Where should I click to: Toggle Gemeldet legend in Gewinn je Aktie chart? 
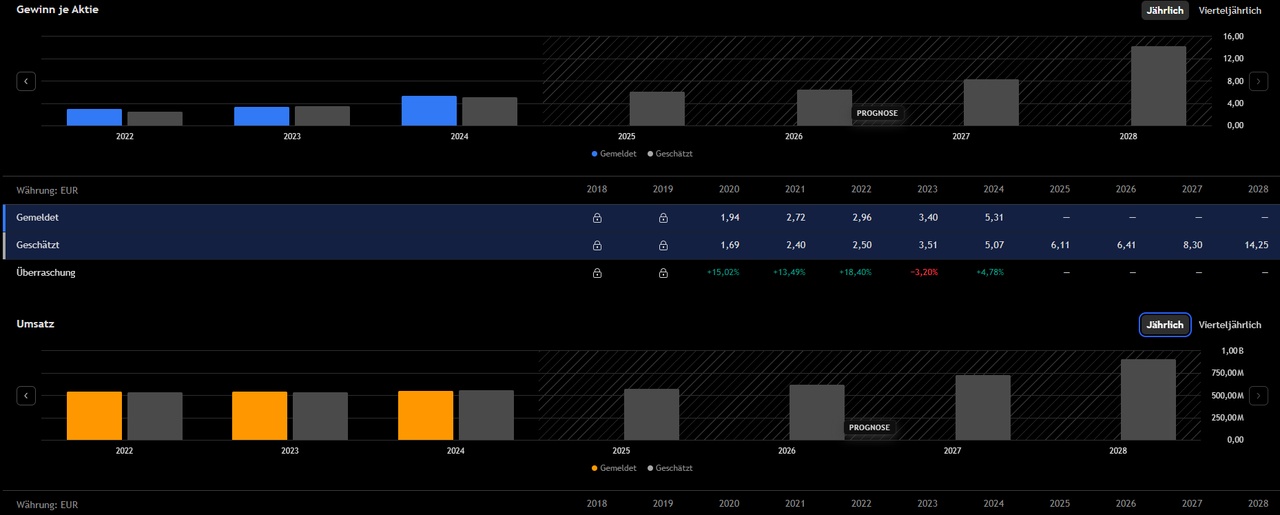point(615,154)
